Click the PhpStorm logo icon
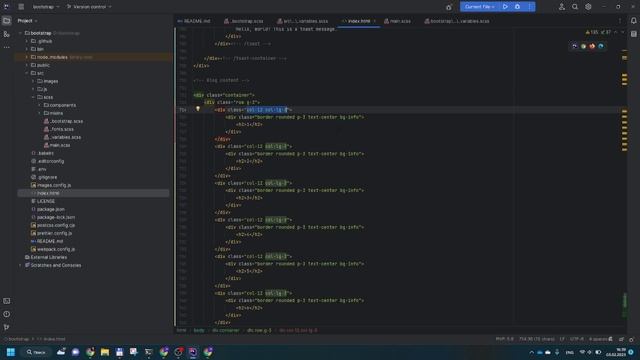The width and height of the screenshot is (640, 360). pyautogui.click(x=7, y=7)
